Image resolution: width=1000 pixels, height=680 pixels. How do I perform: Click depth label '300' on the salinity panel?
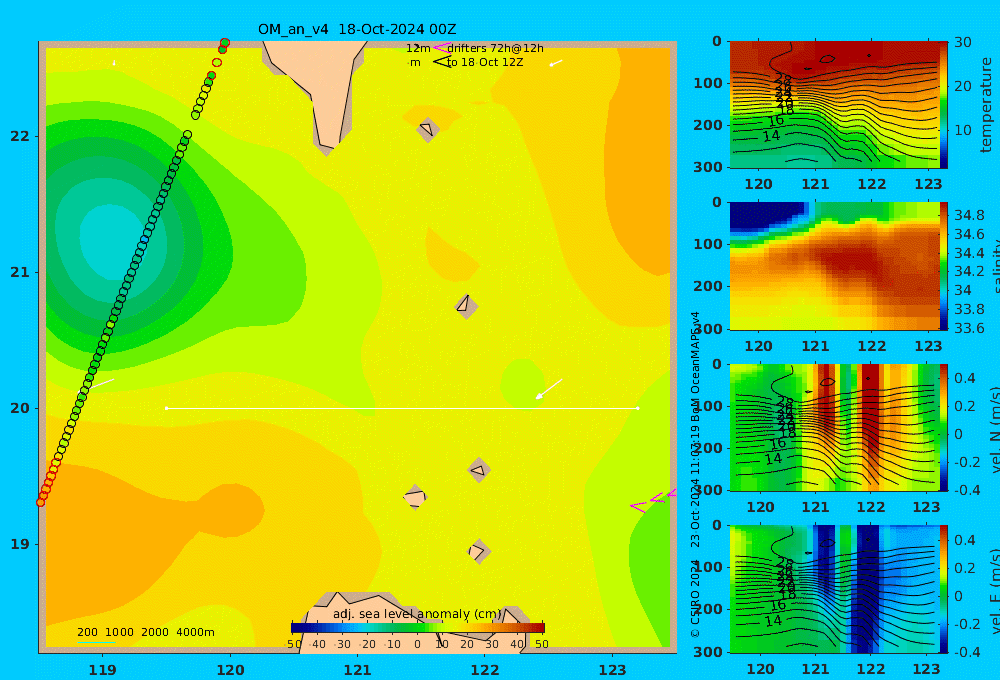click(x=708, y=328)
